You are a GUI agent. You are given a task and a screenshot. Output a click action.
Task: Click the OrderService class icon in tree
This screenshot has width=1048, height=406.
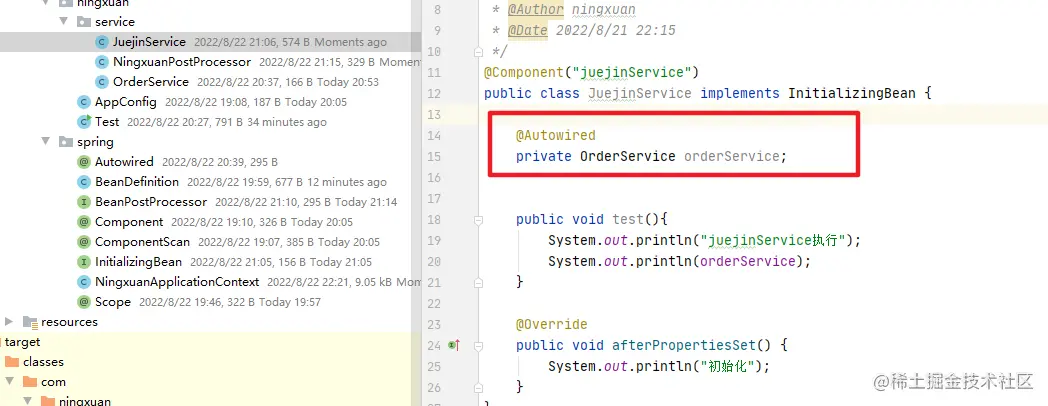click(102, 82)
